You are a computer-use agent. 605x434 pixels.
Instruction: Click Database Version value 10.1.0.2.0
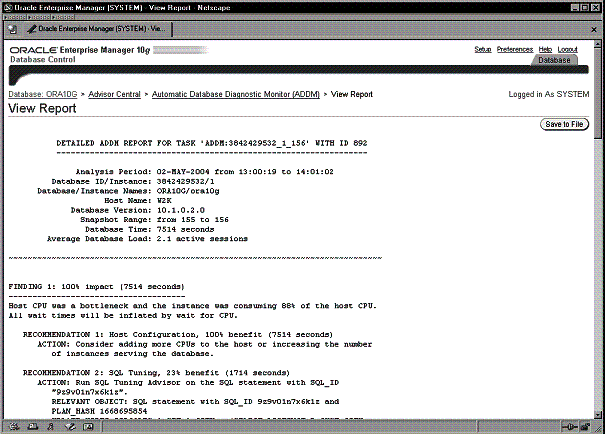pyautogui.click(x=181, y=210)
